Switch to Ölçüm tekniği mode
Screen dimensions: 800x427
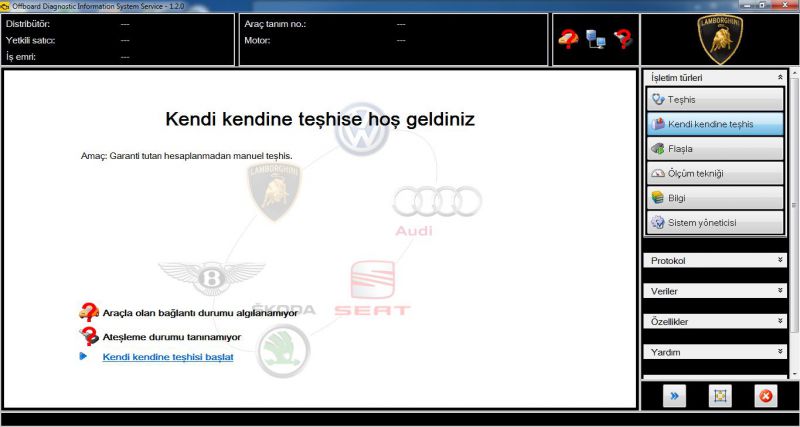[x=715, y=173]
